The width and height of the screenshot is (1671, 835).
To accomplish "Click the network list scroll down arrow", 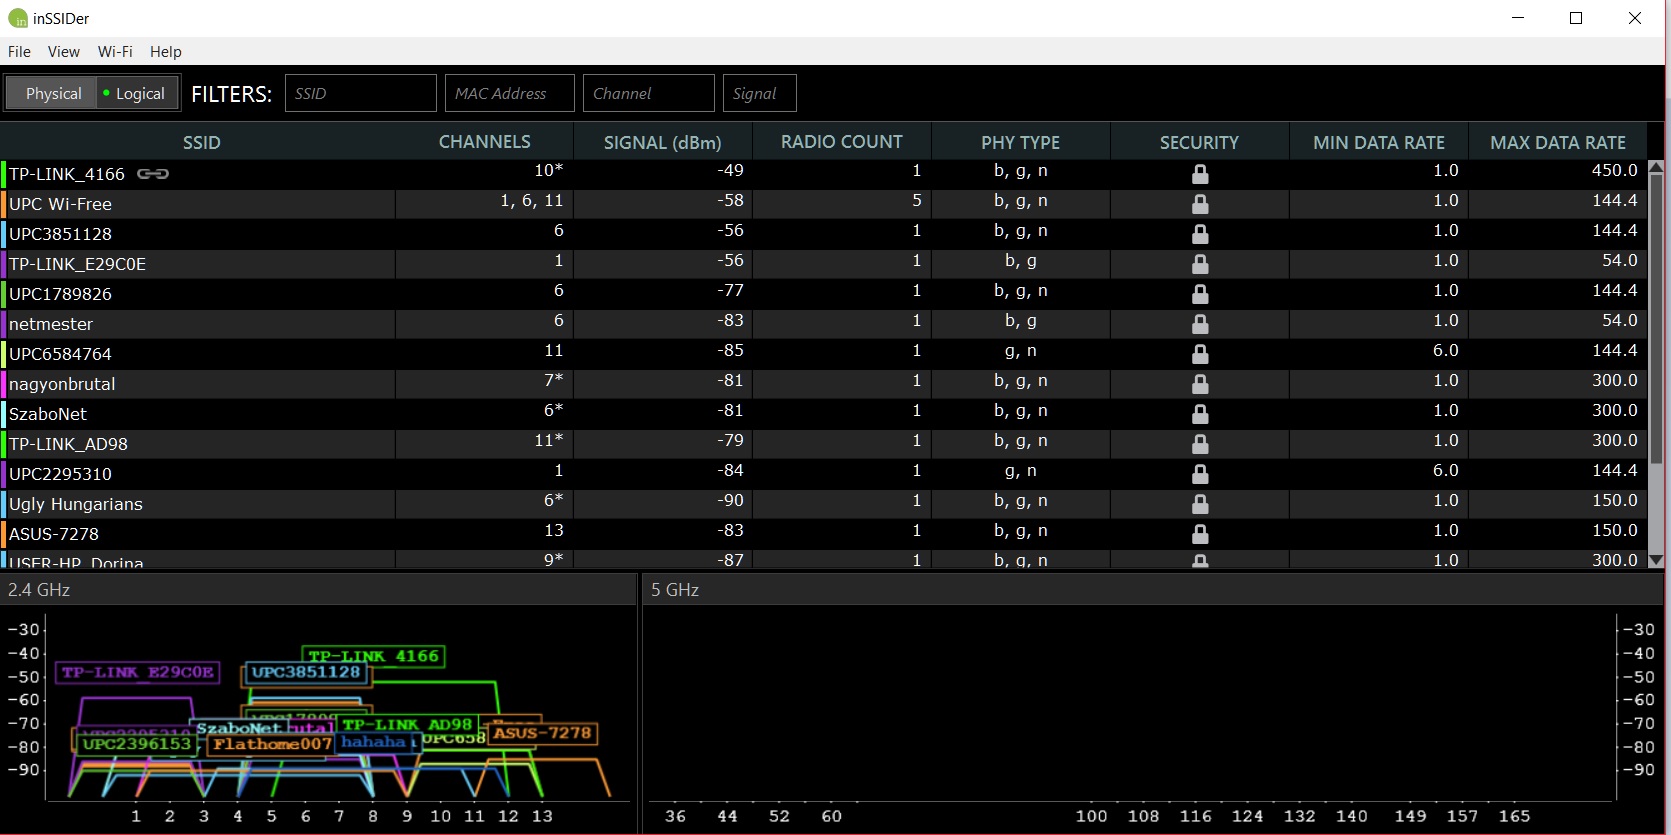I will coord(1656,561).
